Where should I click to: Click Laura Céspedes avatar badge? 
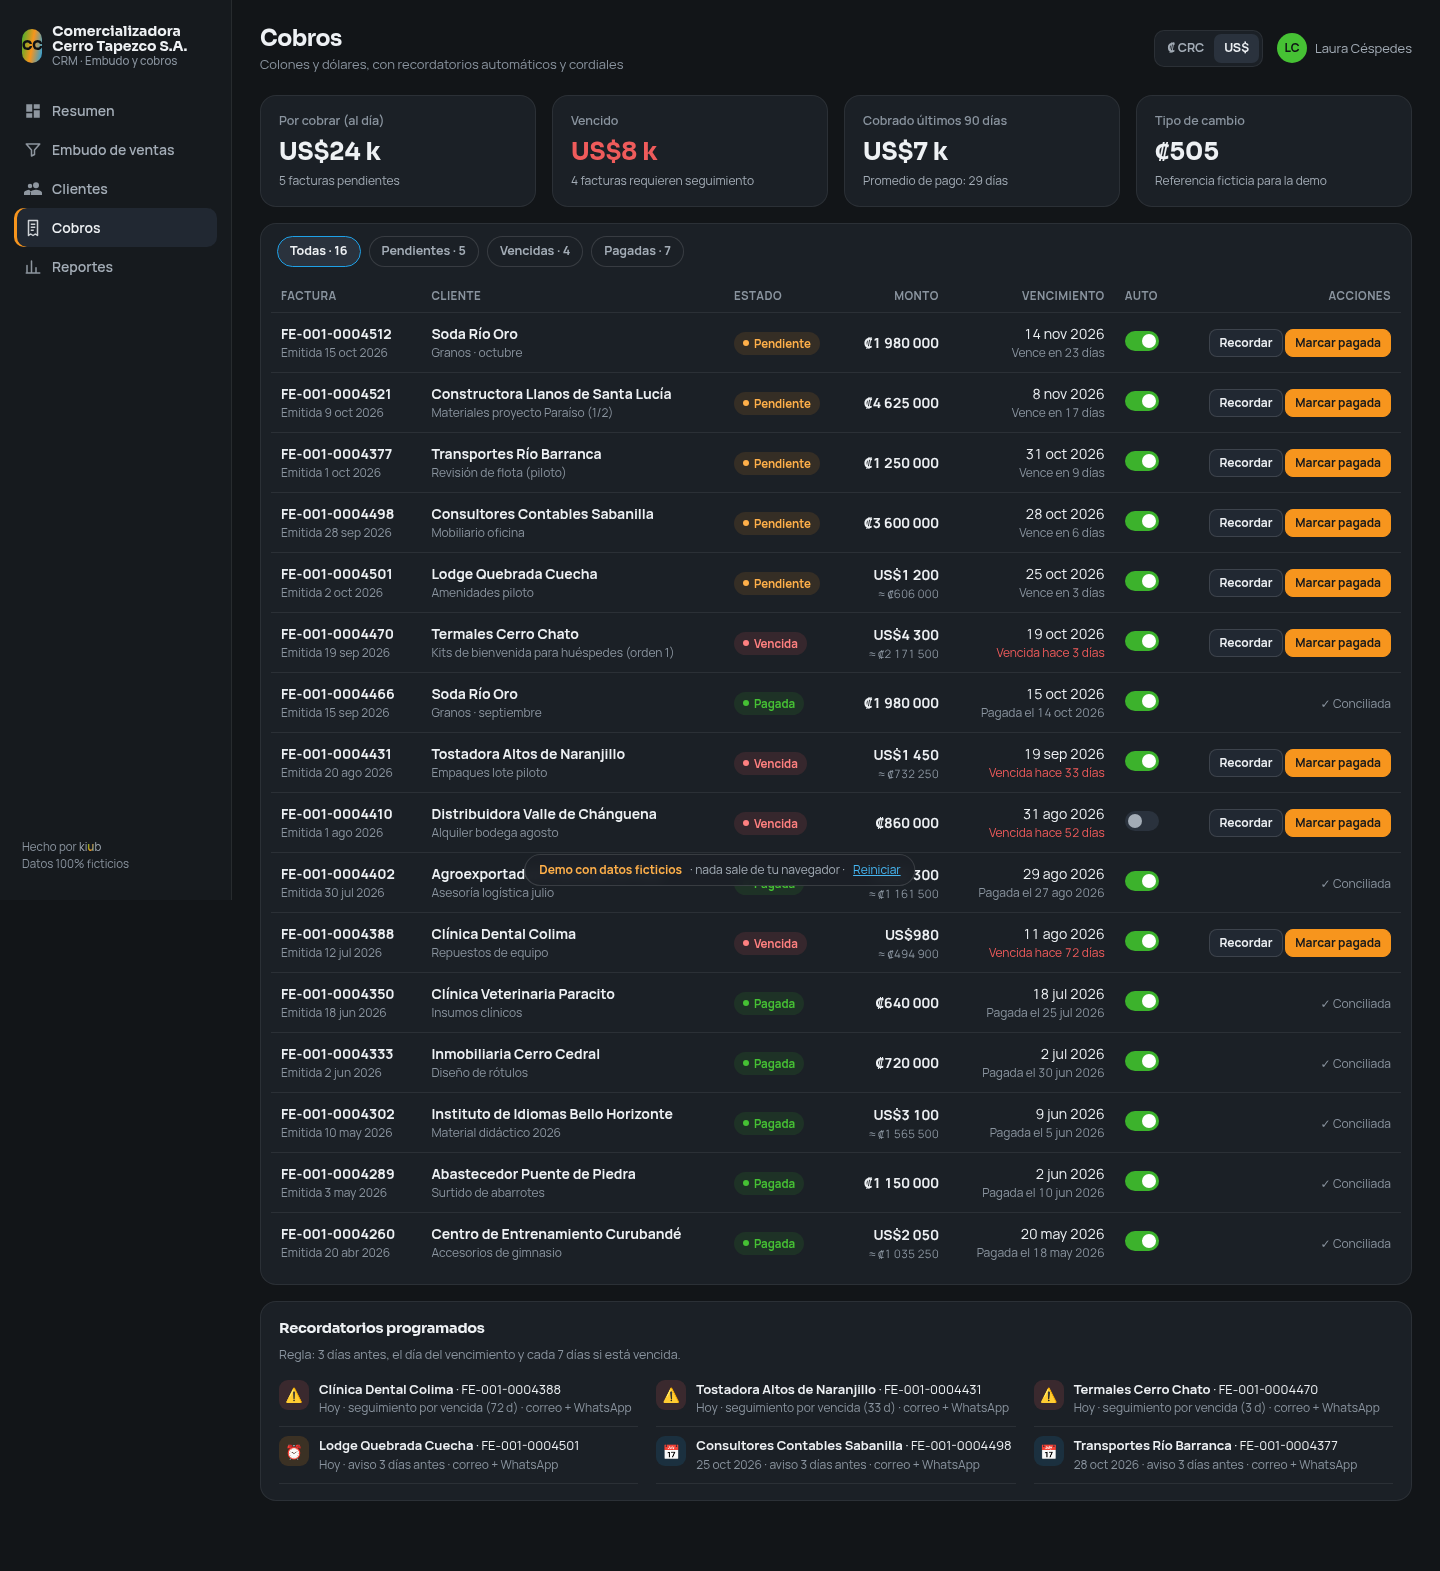pos(1292,48)
